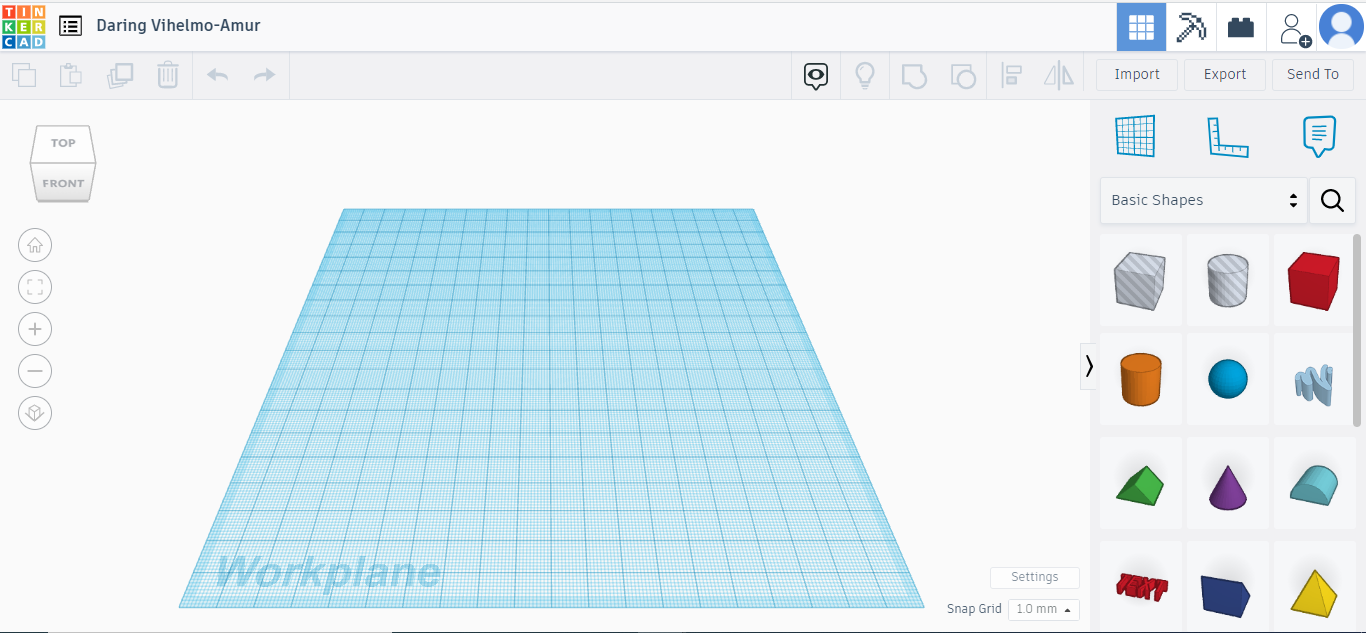Open the design list menu

[x=70, y=25]
